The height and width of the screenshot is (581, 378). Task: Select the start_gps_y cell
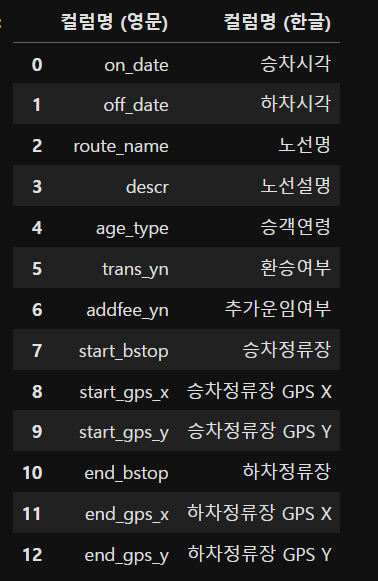124,432
